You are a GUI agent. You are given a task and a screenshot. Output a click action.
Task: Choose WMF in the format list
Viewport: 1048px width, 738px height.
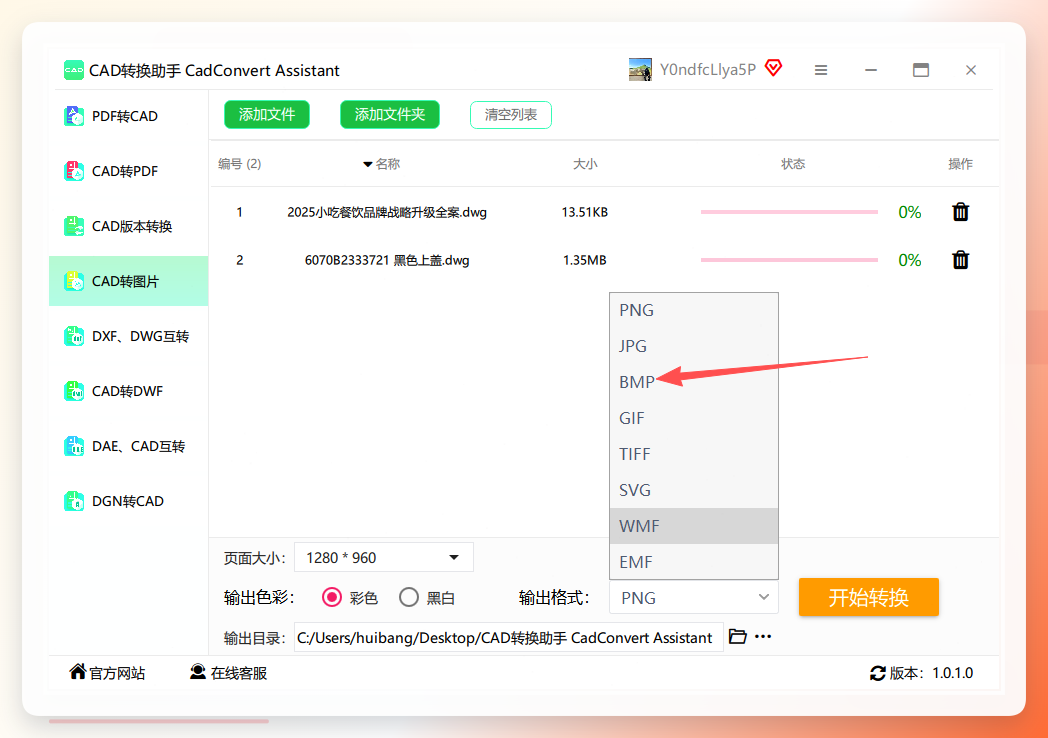pyautogui.click(x=694, y=526)
